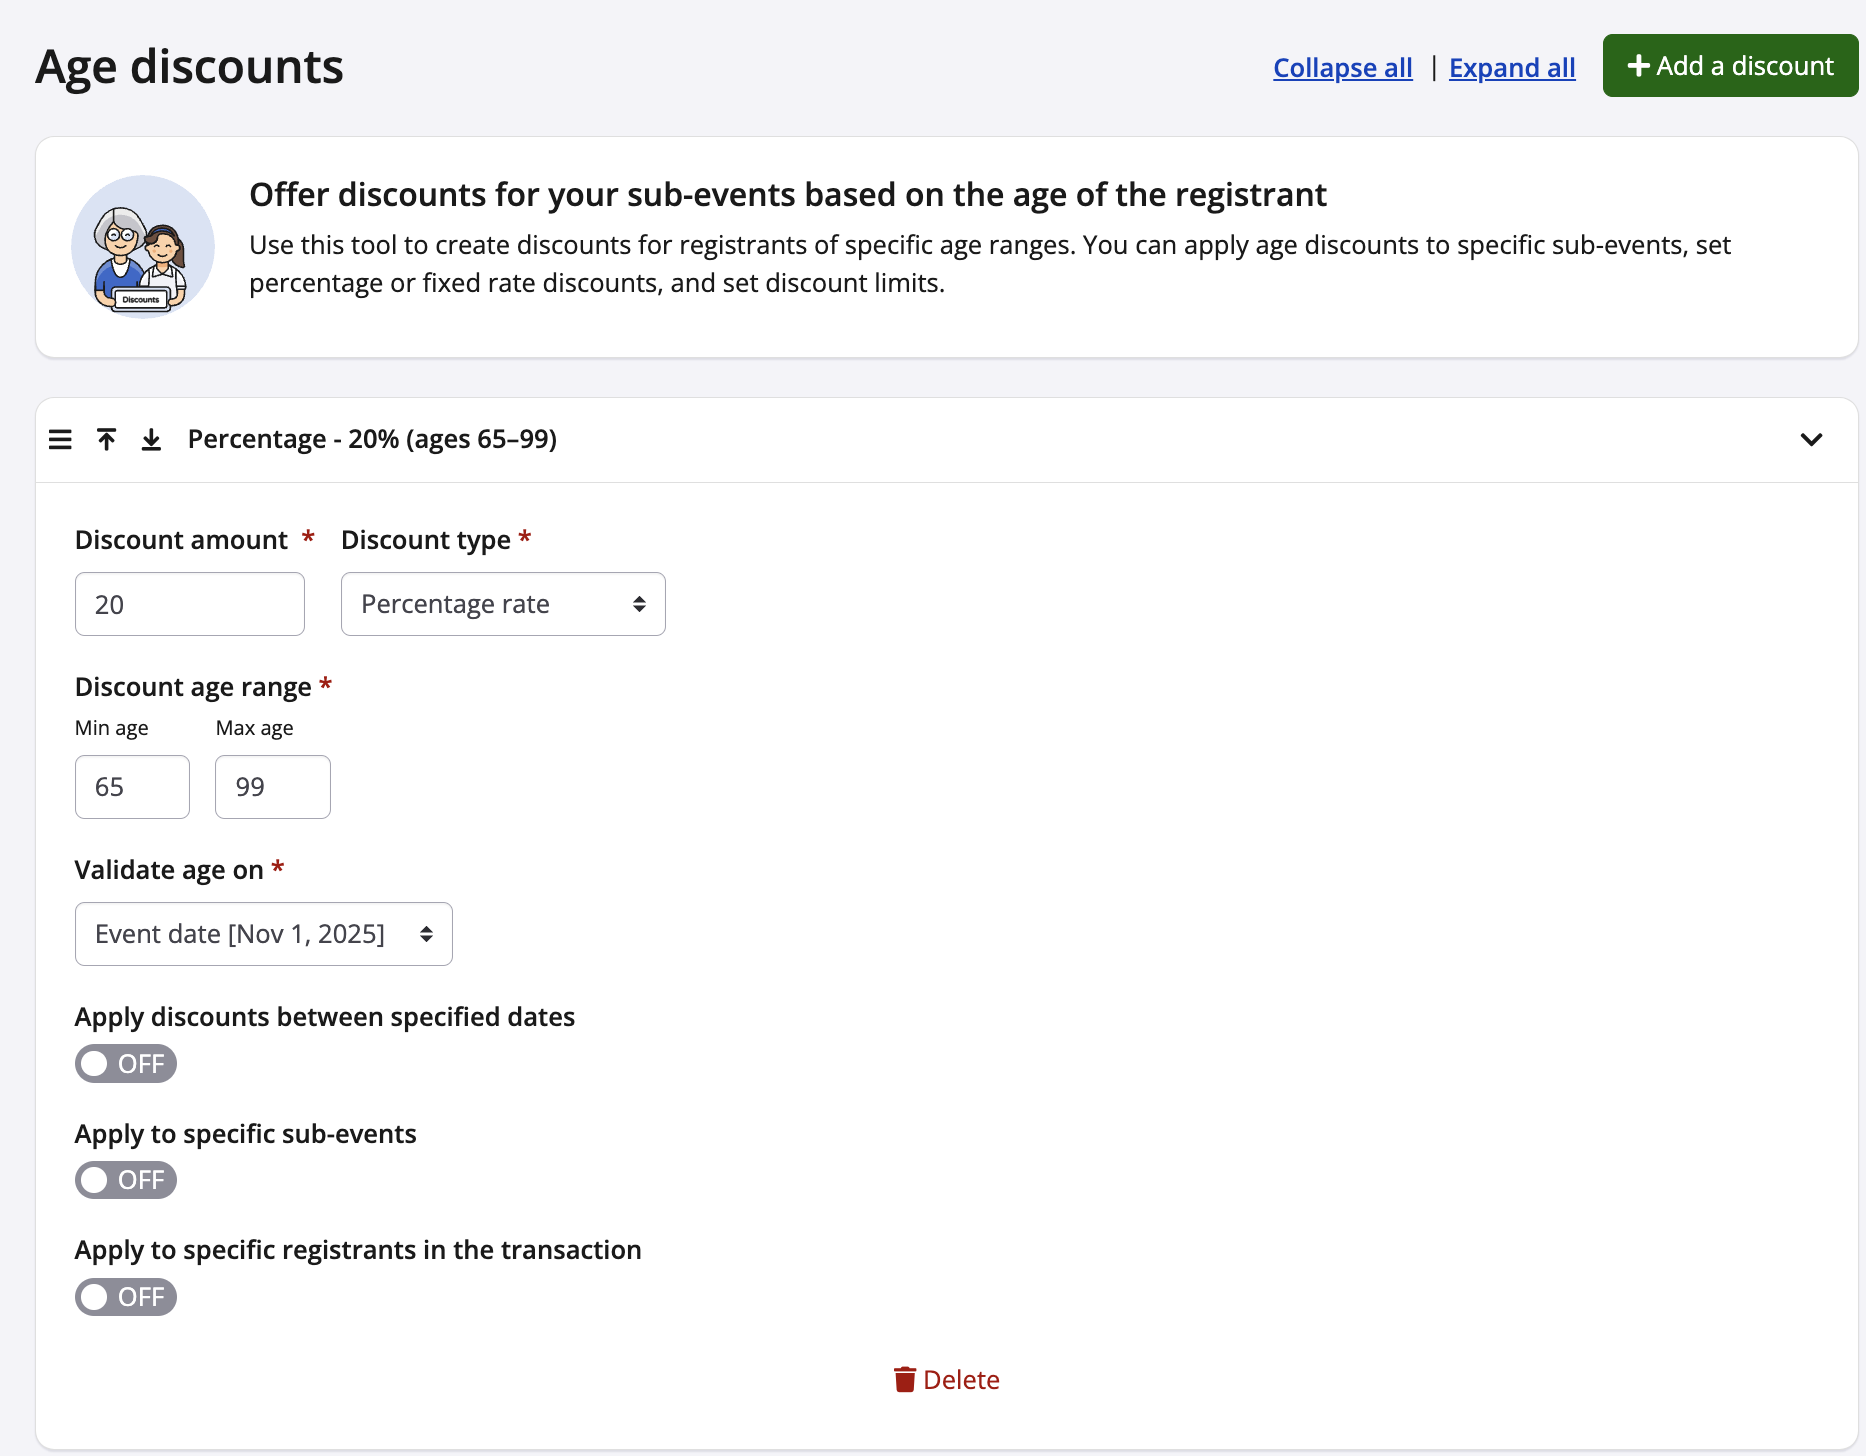Screen dimensions: 1866x1456
Task: Move discount to top with up-arrow icon
Action: coord(106,440)
